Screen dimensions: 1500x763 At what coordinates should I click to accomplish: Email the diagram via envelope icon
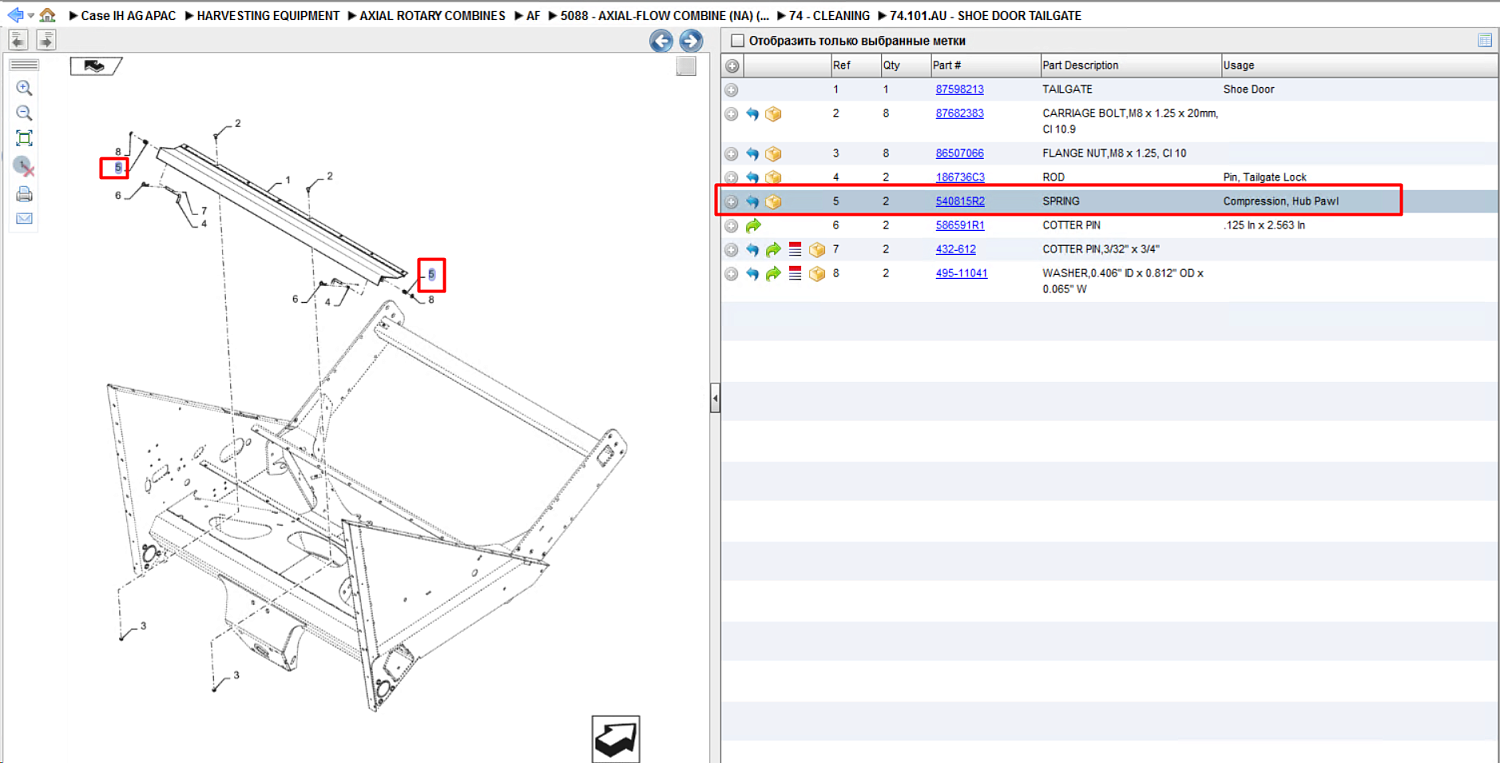pos(25,218)
